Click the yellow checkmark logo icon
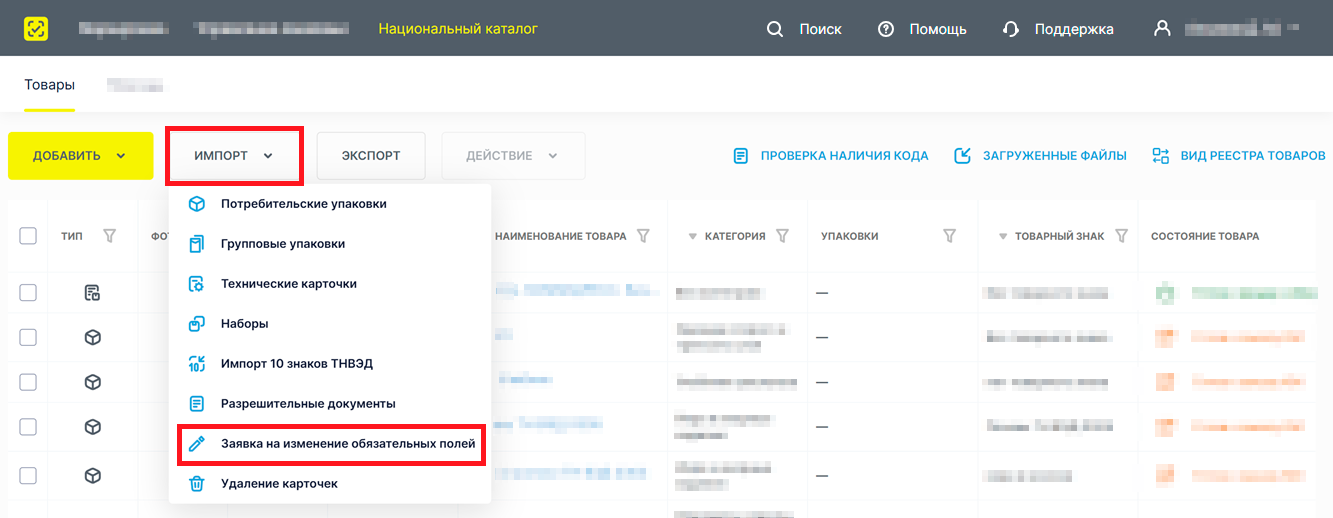 tap(36, 29)
